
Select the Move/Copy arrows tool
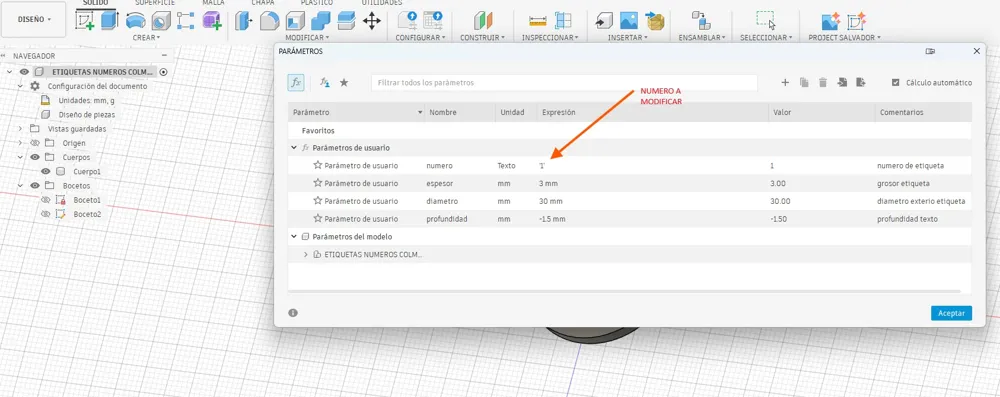[372, 21]
